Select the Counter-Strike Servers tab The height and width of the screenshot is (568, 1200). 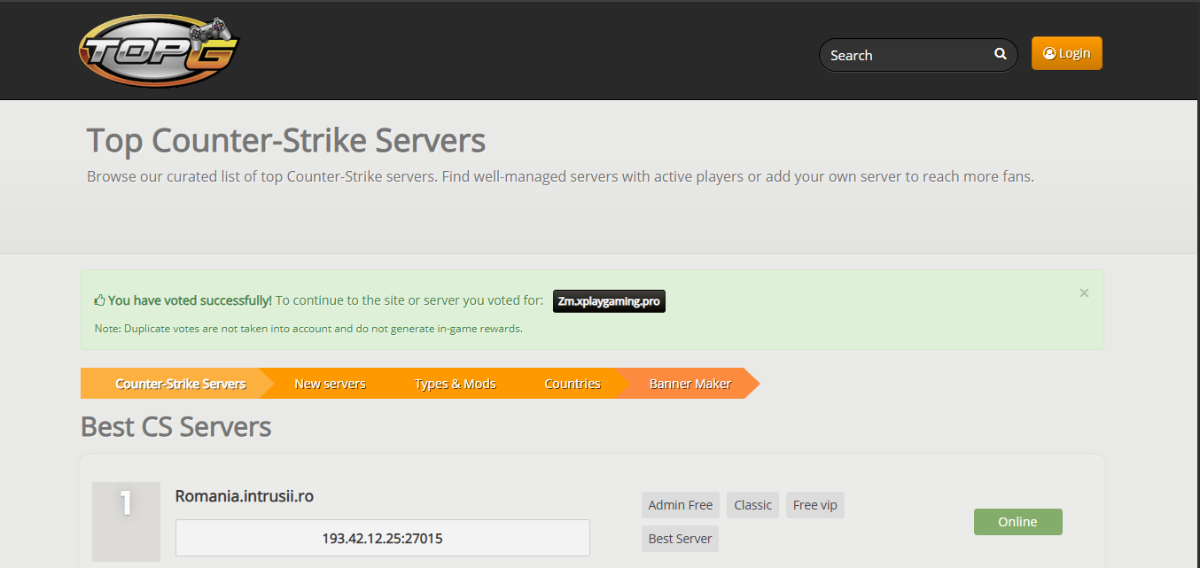[x=179, y=384]
